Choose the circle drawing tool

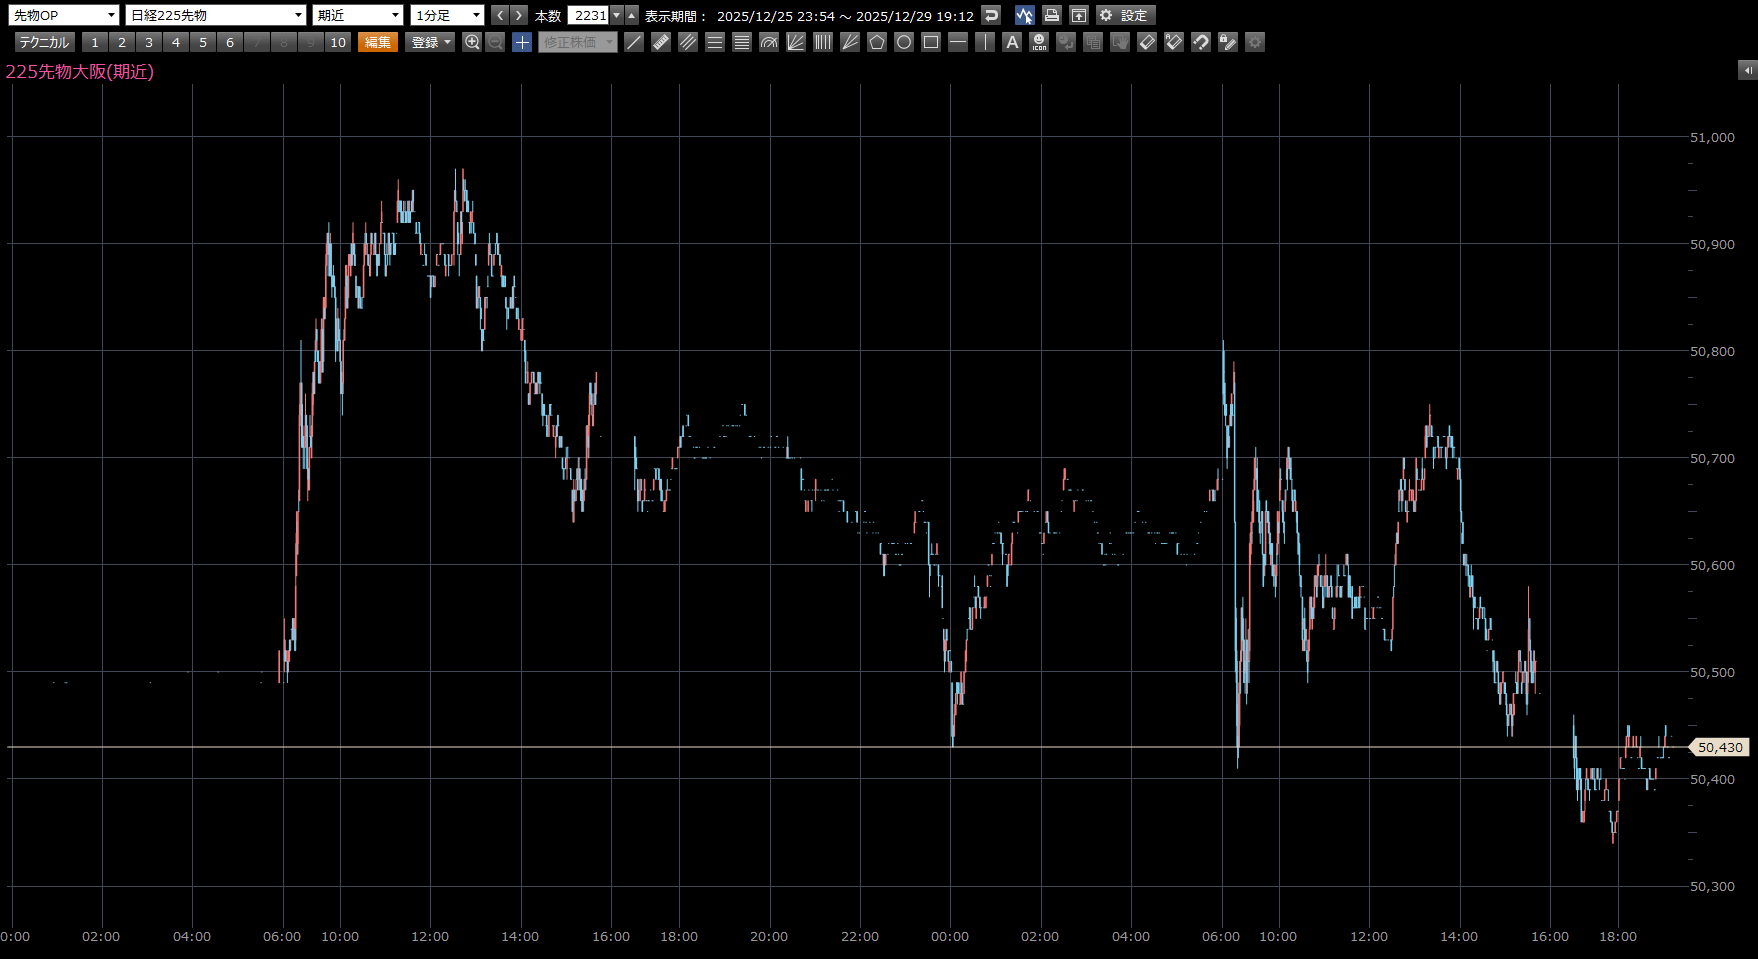(904, 42)
